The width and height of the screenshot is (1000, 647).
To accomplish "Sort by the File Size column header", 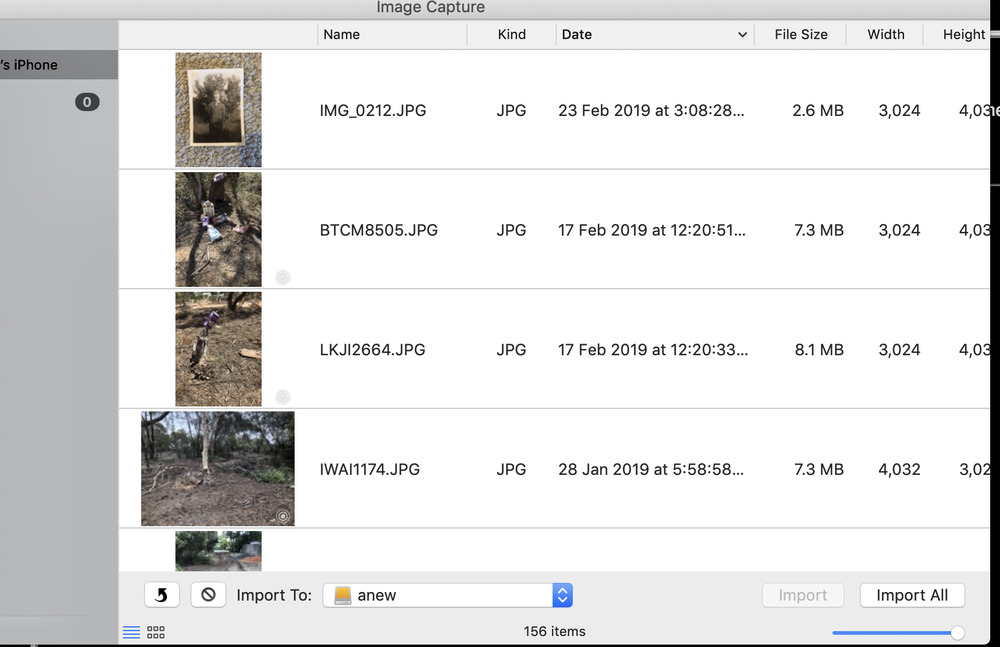I will 800,34.
